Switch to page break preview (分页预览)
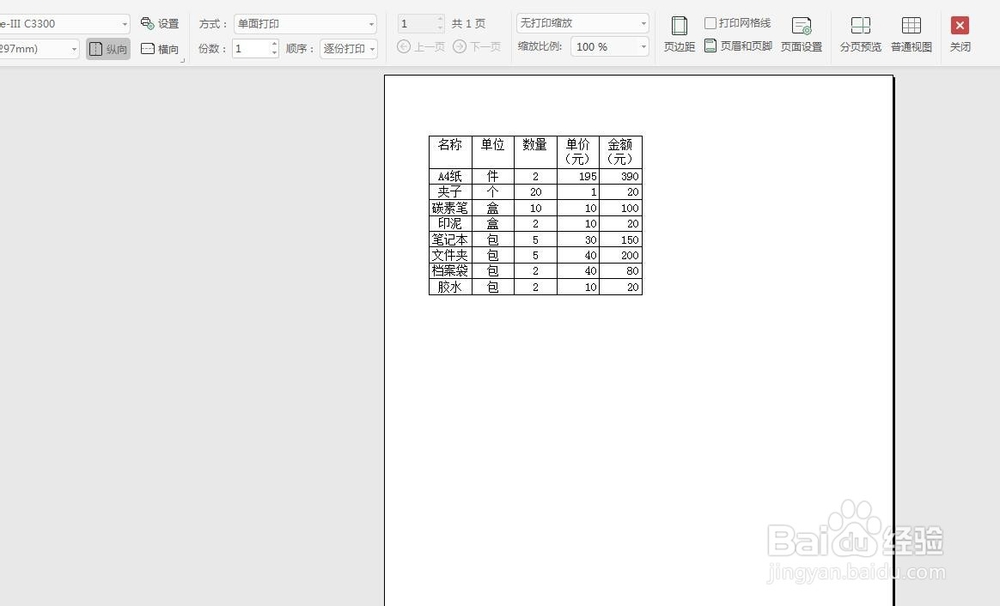The image size is (1000, 606). point(860,34)
